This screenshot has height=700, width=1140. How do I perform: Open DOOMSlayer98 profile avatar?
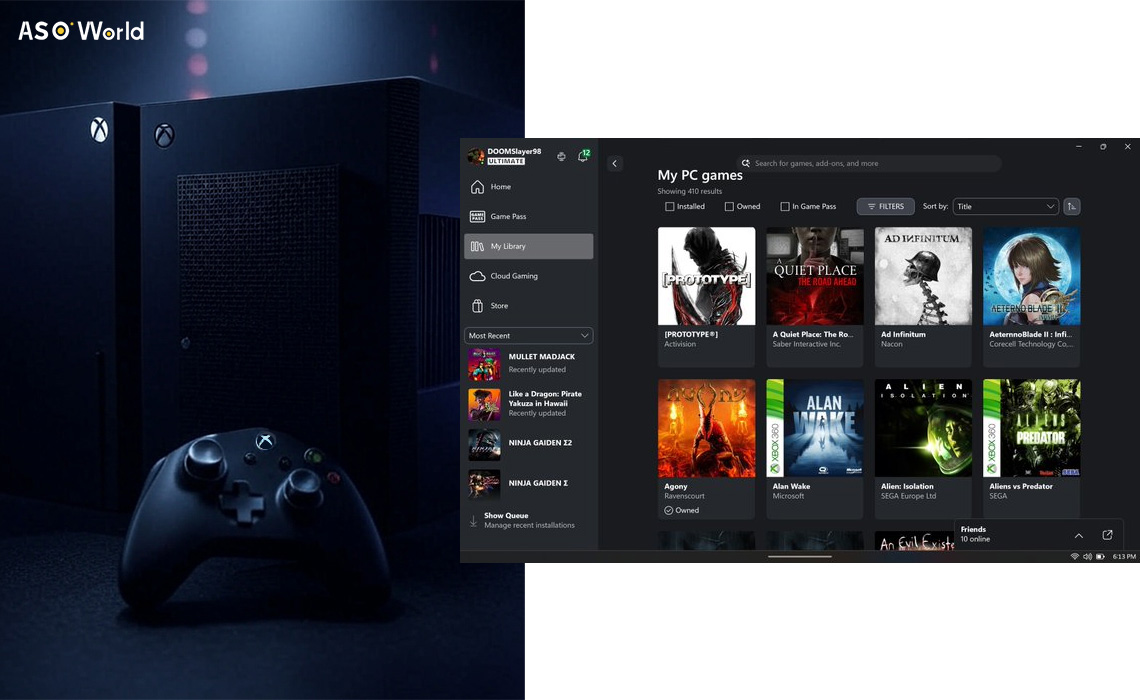tap(475, 156)
